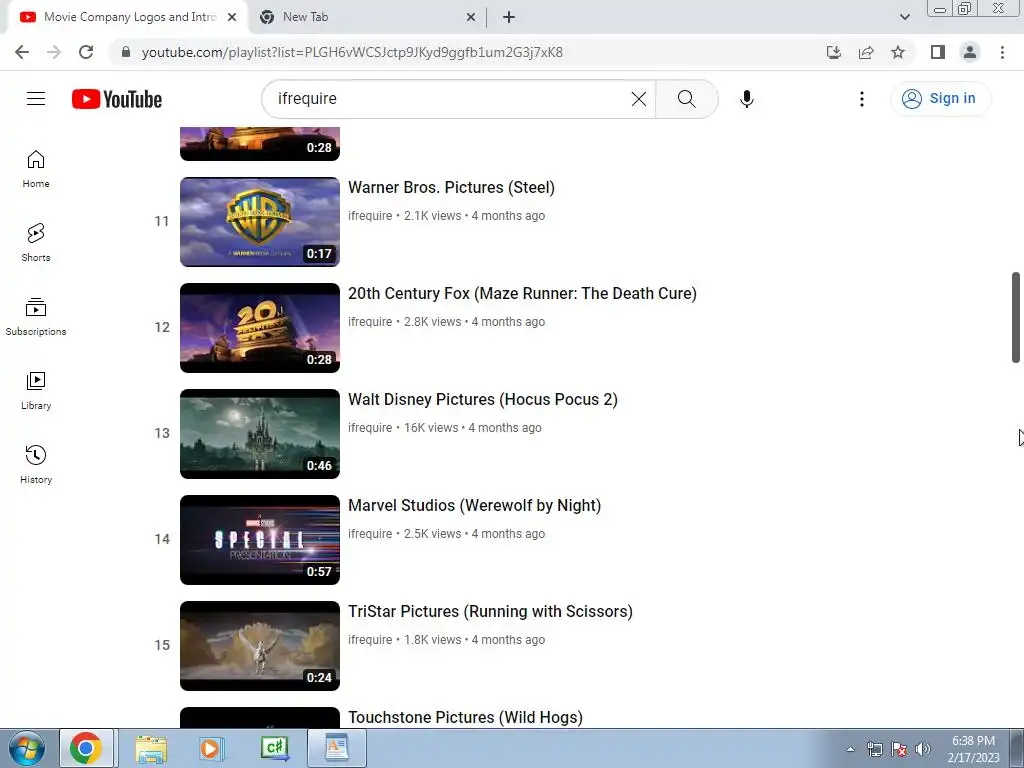The image size is (1024, 768).
Task: Open ifrequire channel under Maze Runner video
Action: (x=370, y=322)
